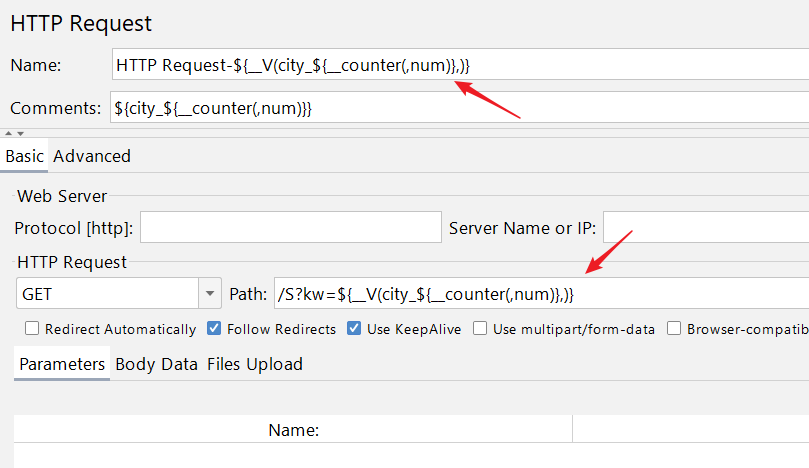809x468 pixels.
Task: Enable Use multipart/form-data checkbox
Action: 480,329
